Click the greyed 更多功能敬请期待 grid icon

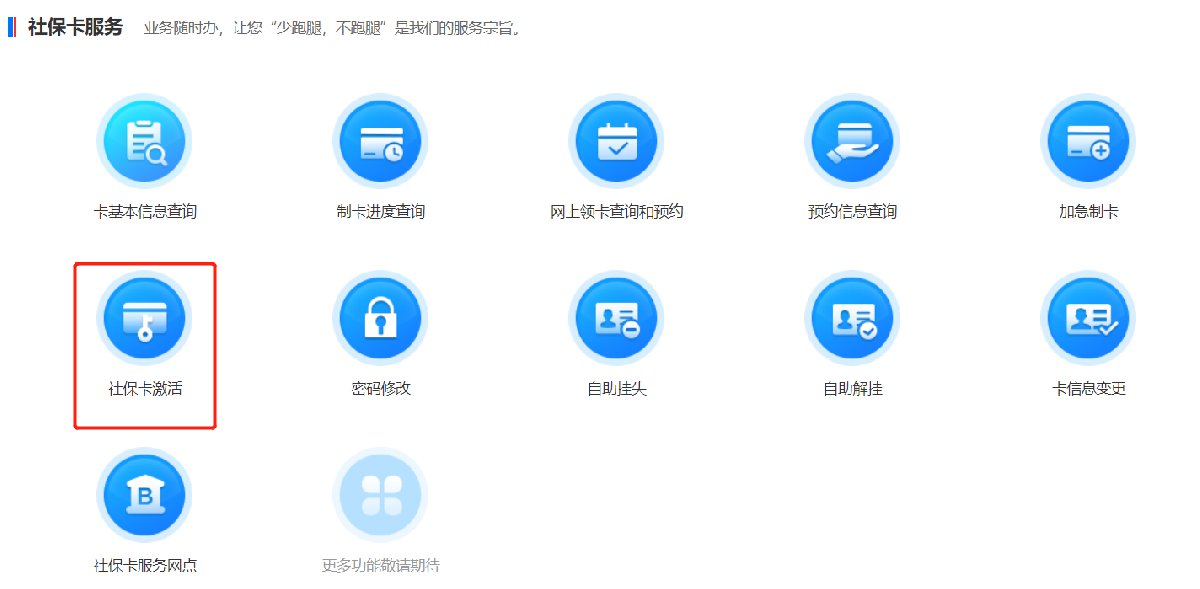381,495
